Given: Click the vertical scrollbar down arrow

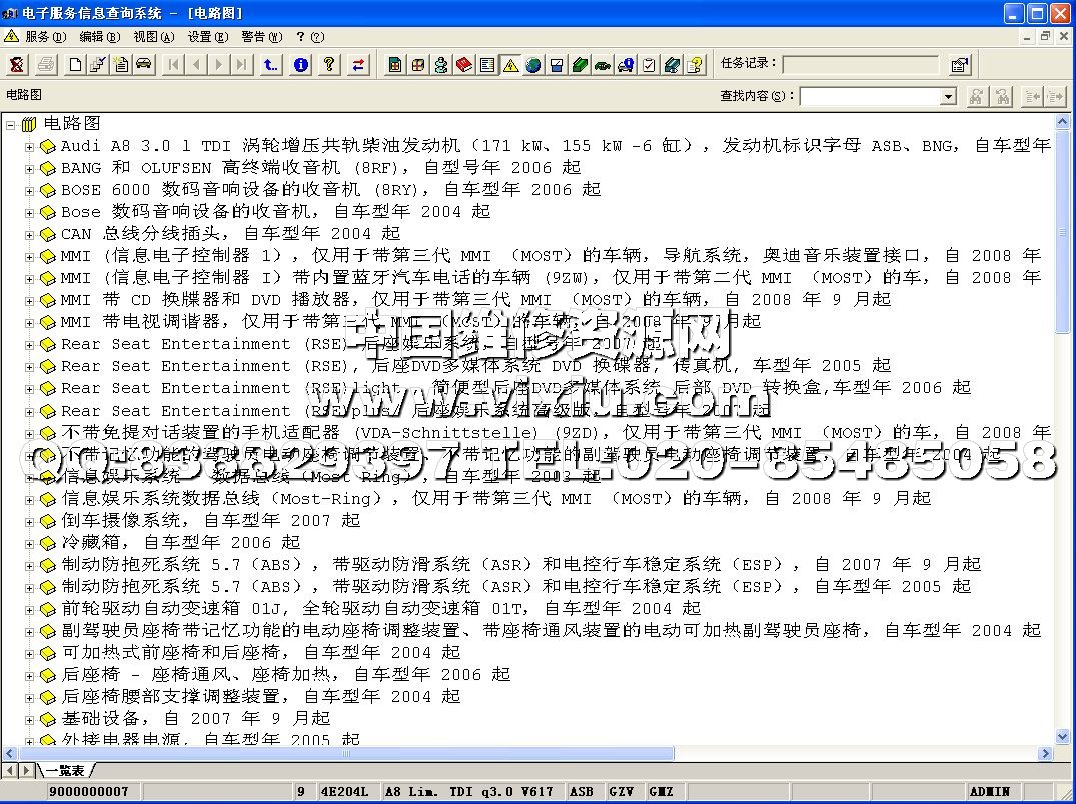Looking at the screenshot, I should point(1062,737).
